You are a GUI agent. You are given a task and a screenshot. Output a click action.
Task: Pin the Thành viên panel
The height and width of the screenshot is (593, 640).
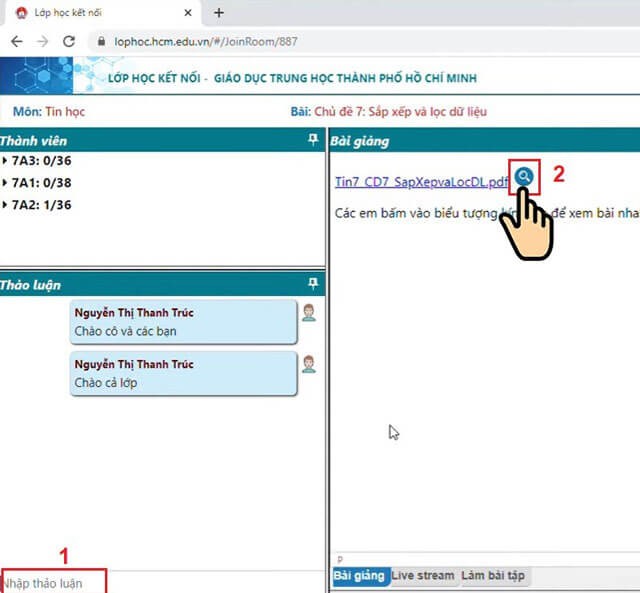click(x=313, y=141)
